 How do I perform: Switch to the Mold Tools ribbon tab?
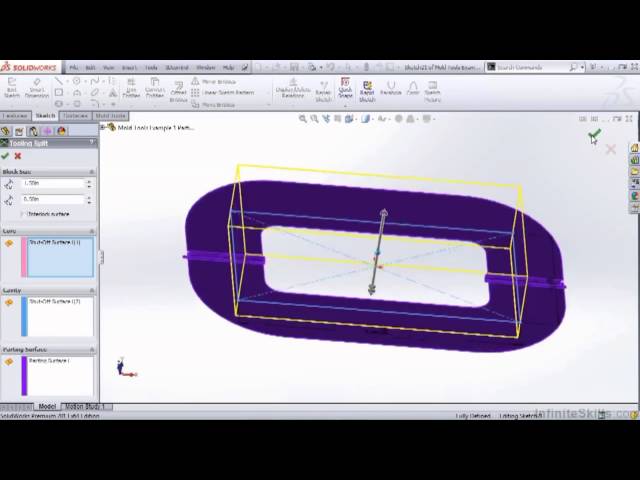[x=110, y=116]
